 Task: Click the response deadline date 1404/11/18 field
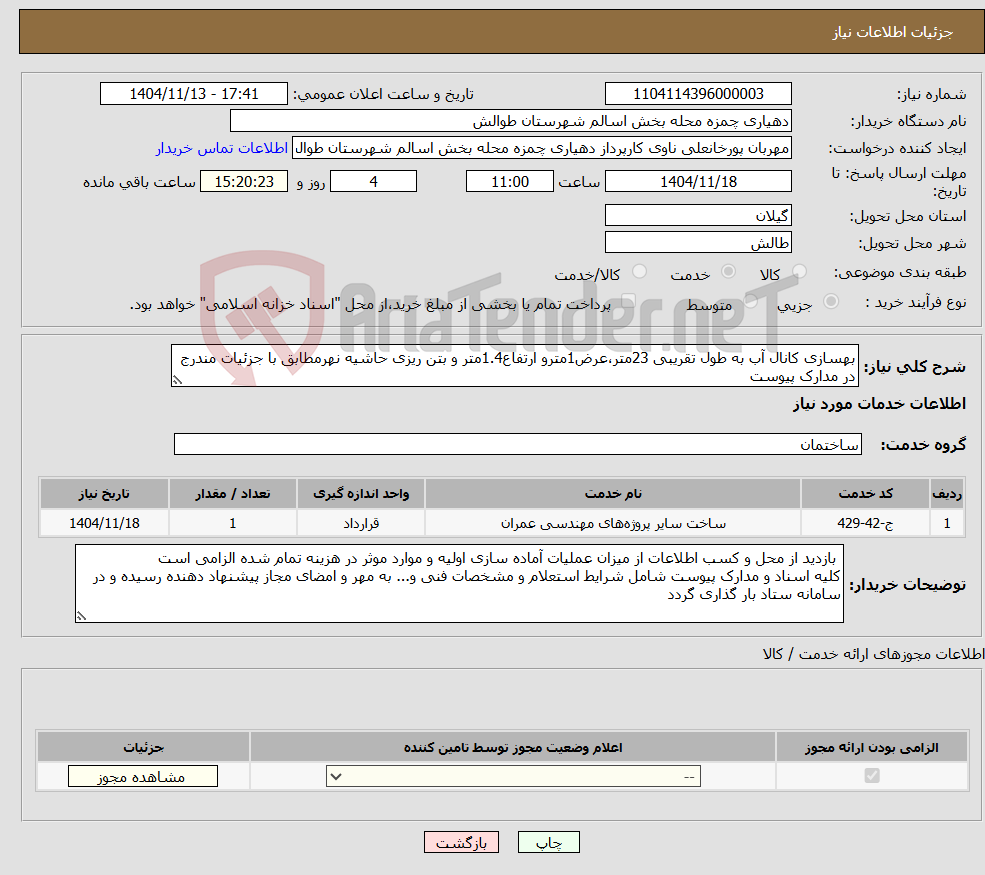tap(698, 182)
